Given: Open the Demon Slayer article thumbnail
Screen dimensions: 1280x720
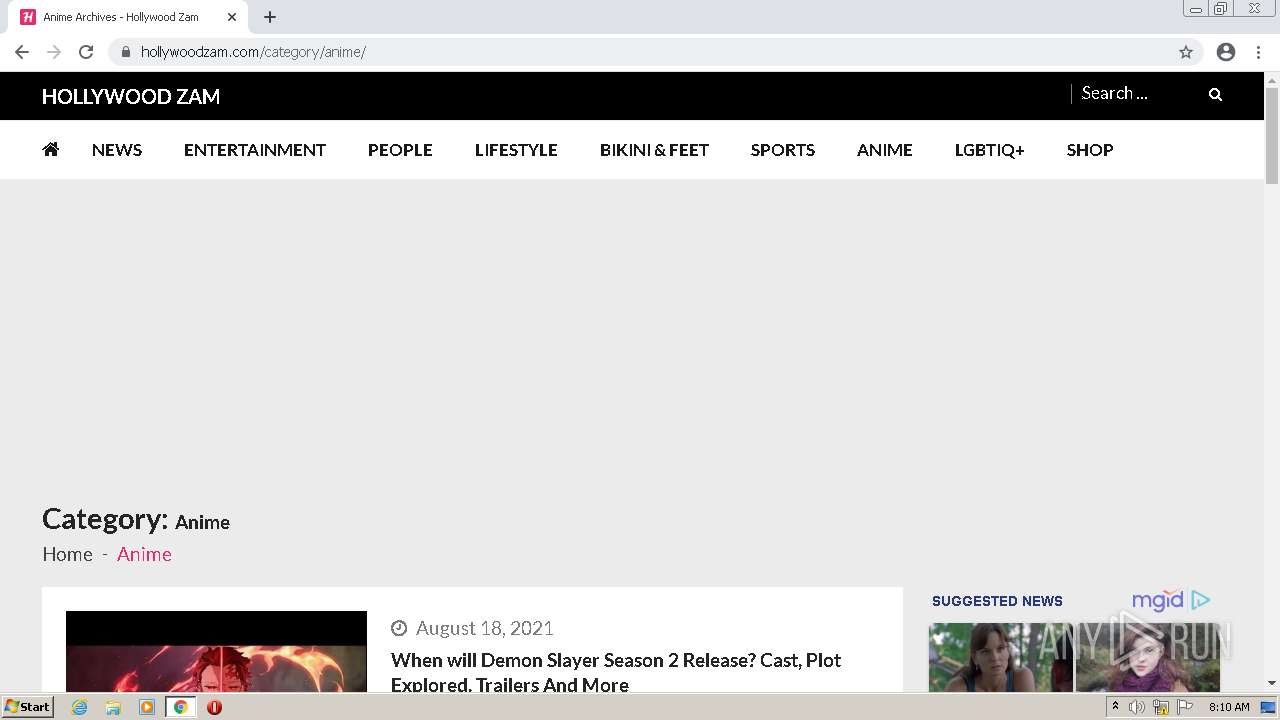Looking at the screenshot, I should pyautogui.click(x=216, y=651).
